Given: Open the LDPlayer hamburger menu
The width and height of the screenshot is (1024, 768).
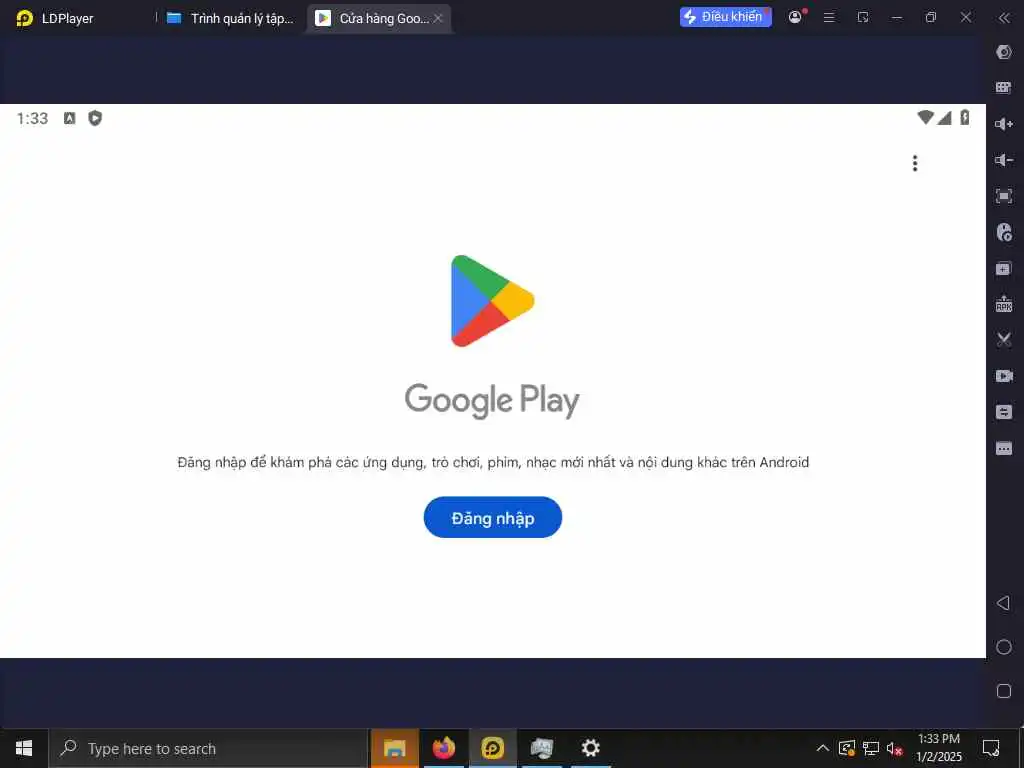Looking at the screenshot, I should (x=829, y=18).
